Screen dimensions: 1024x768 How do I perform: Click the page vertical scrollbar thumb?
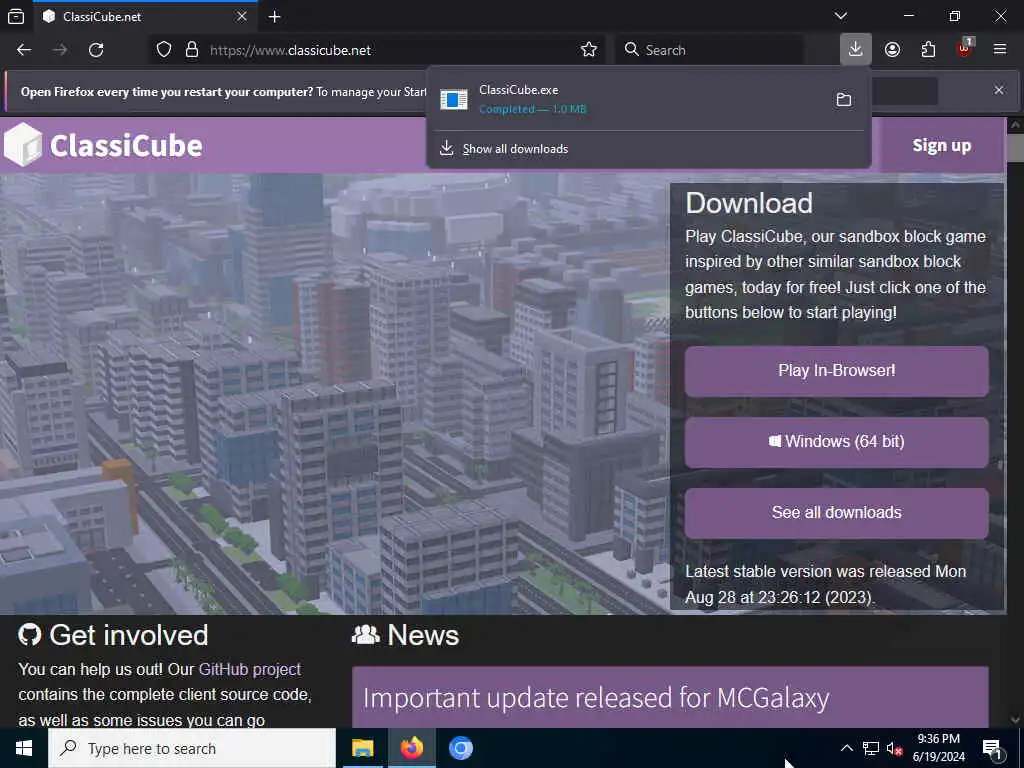tap(1014, 148)
